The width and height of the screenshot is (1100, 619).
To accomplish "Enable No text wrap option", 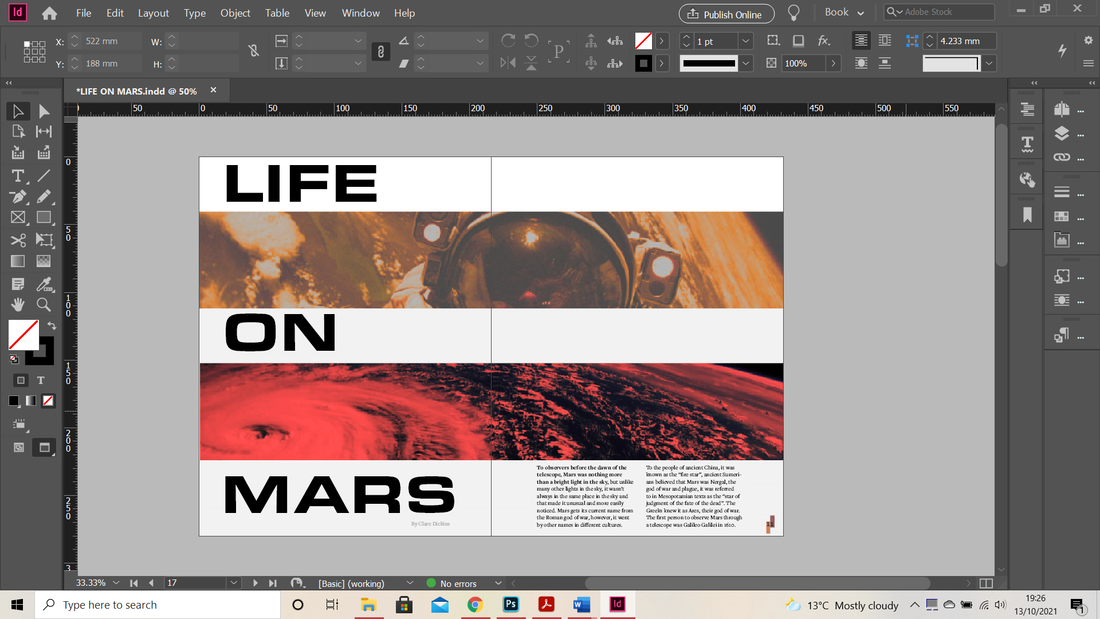I will (861, 41).
